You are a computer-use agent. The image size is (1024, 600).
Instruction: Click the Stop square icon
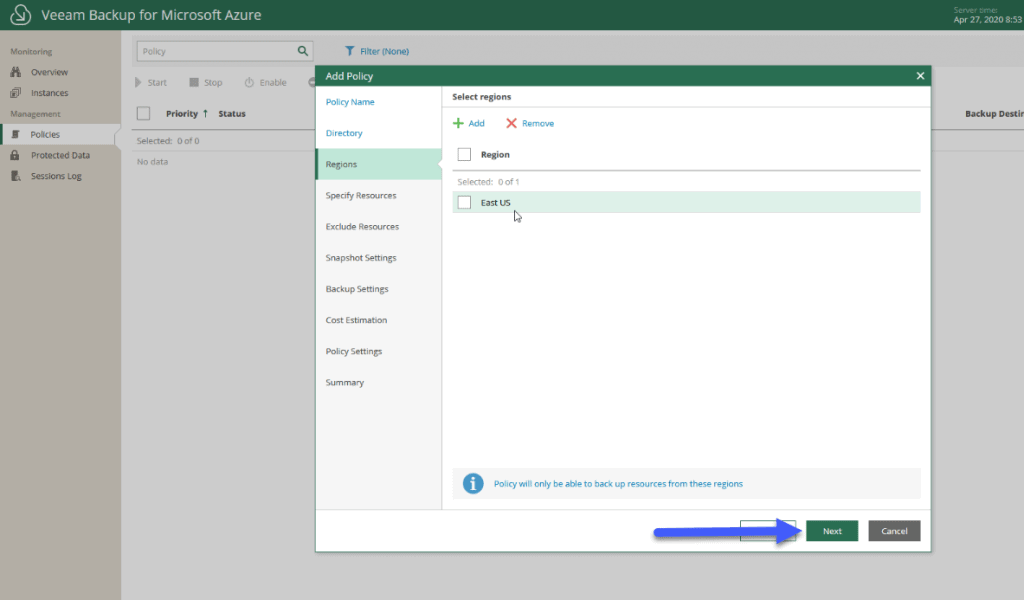tap(194, 82)
